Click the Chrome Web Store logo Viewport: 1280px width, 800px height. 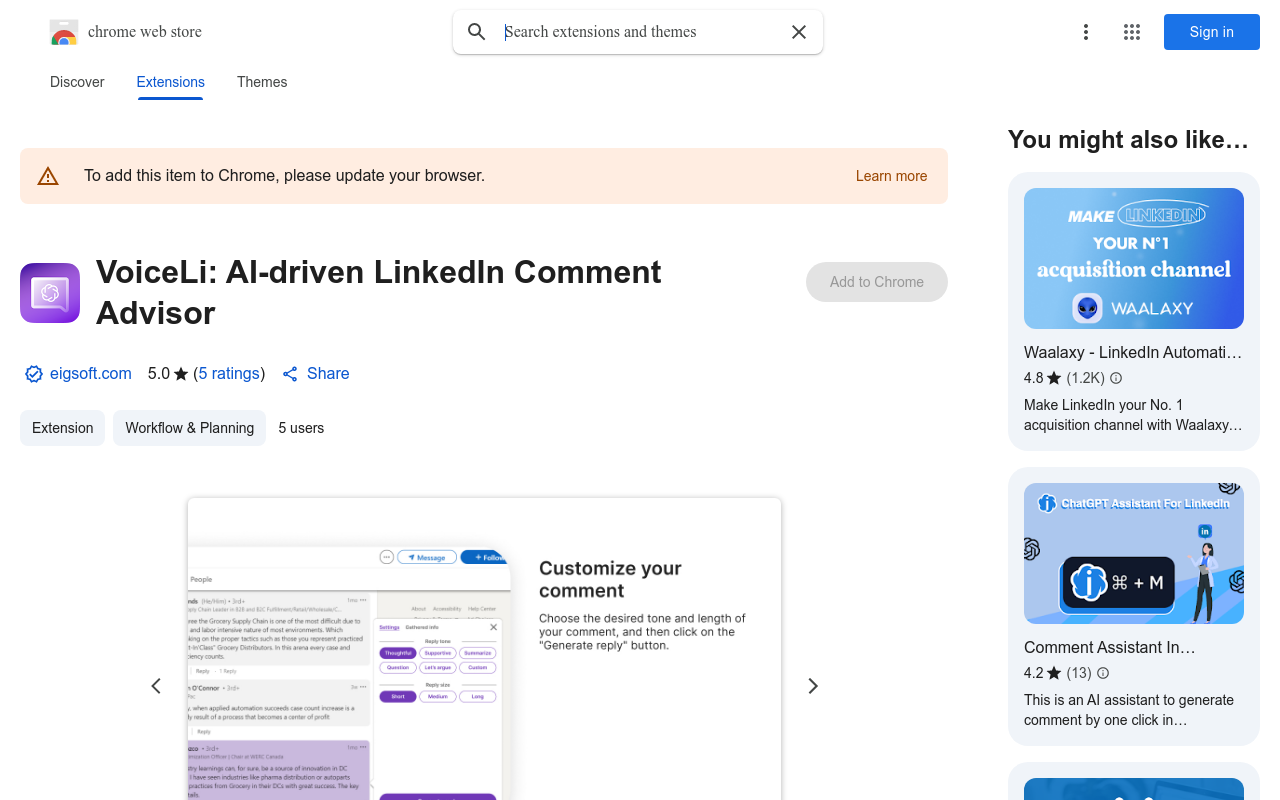pyautogui.click(x=64, y=32)
